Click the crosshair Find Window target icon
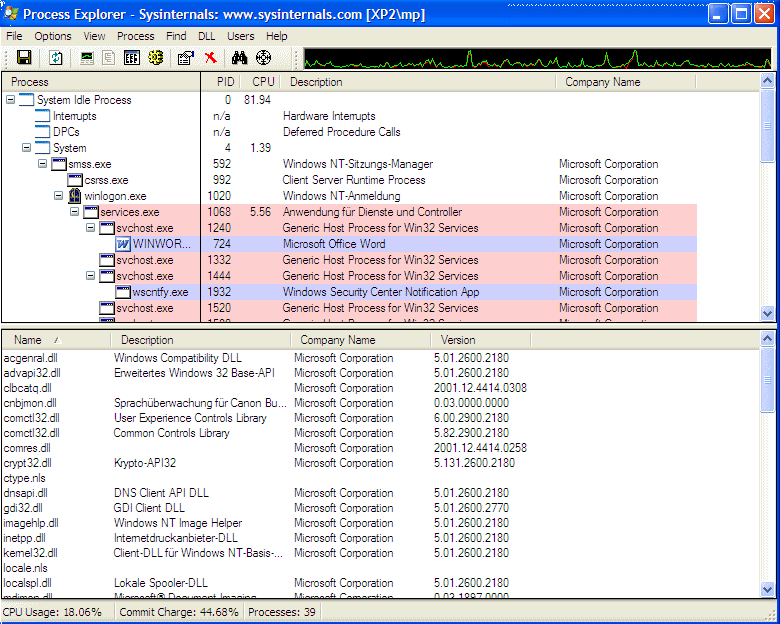The width and height of the screenshot is (780, 624). (264, 58)
